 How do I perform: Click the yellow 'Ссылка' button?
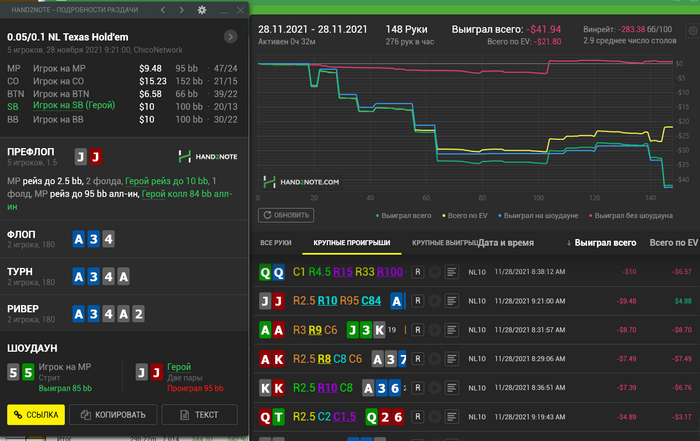pos(36,414)
